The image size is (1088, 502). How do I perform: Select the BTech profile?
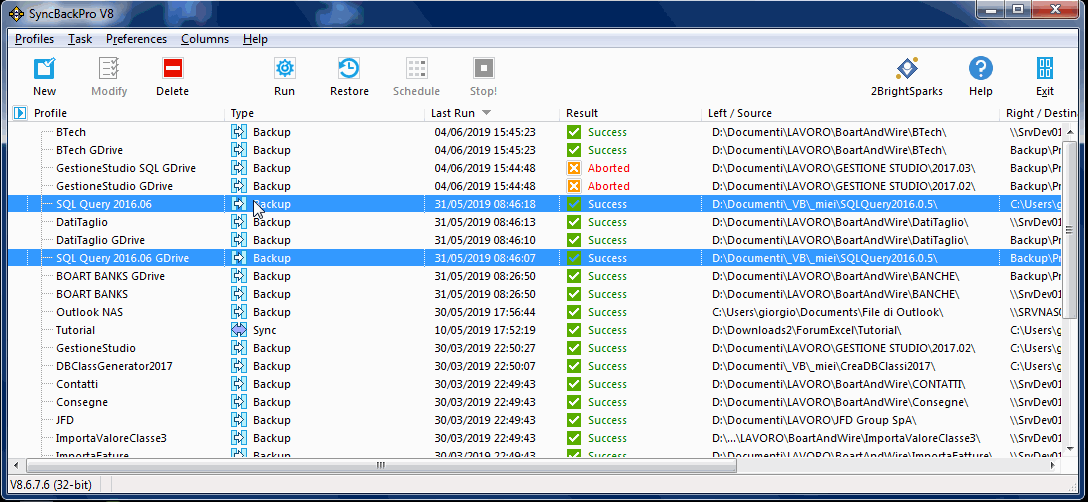[x=71, y=132]
